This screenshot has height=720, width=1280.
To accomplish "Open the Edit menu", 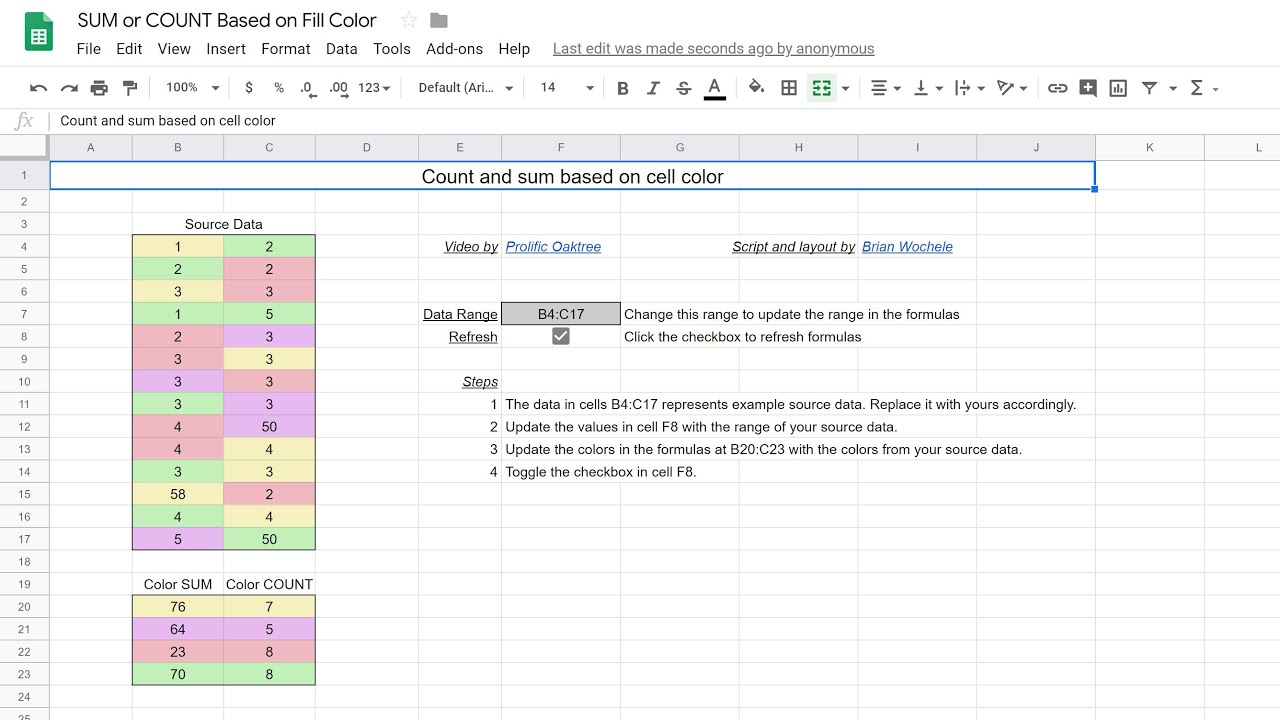I will (x=129, y=48).
